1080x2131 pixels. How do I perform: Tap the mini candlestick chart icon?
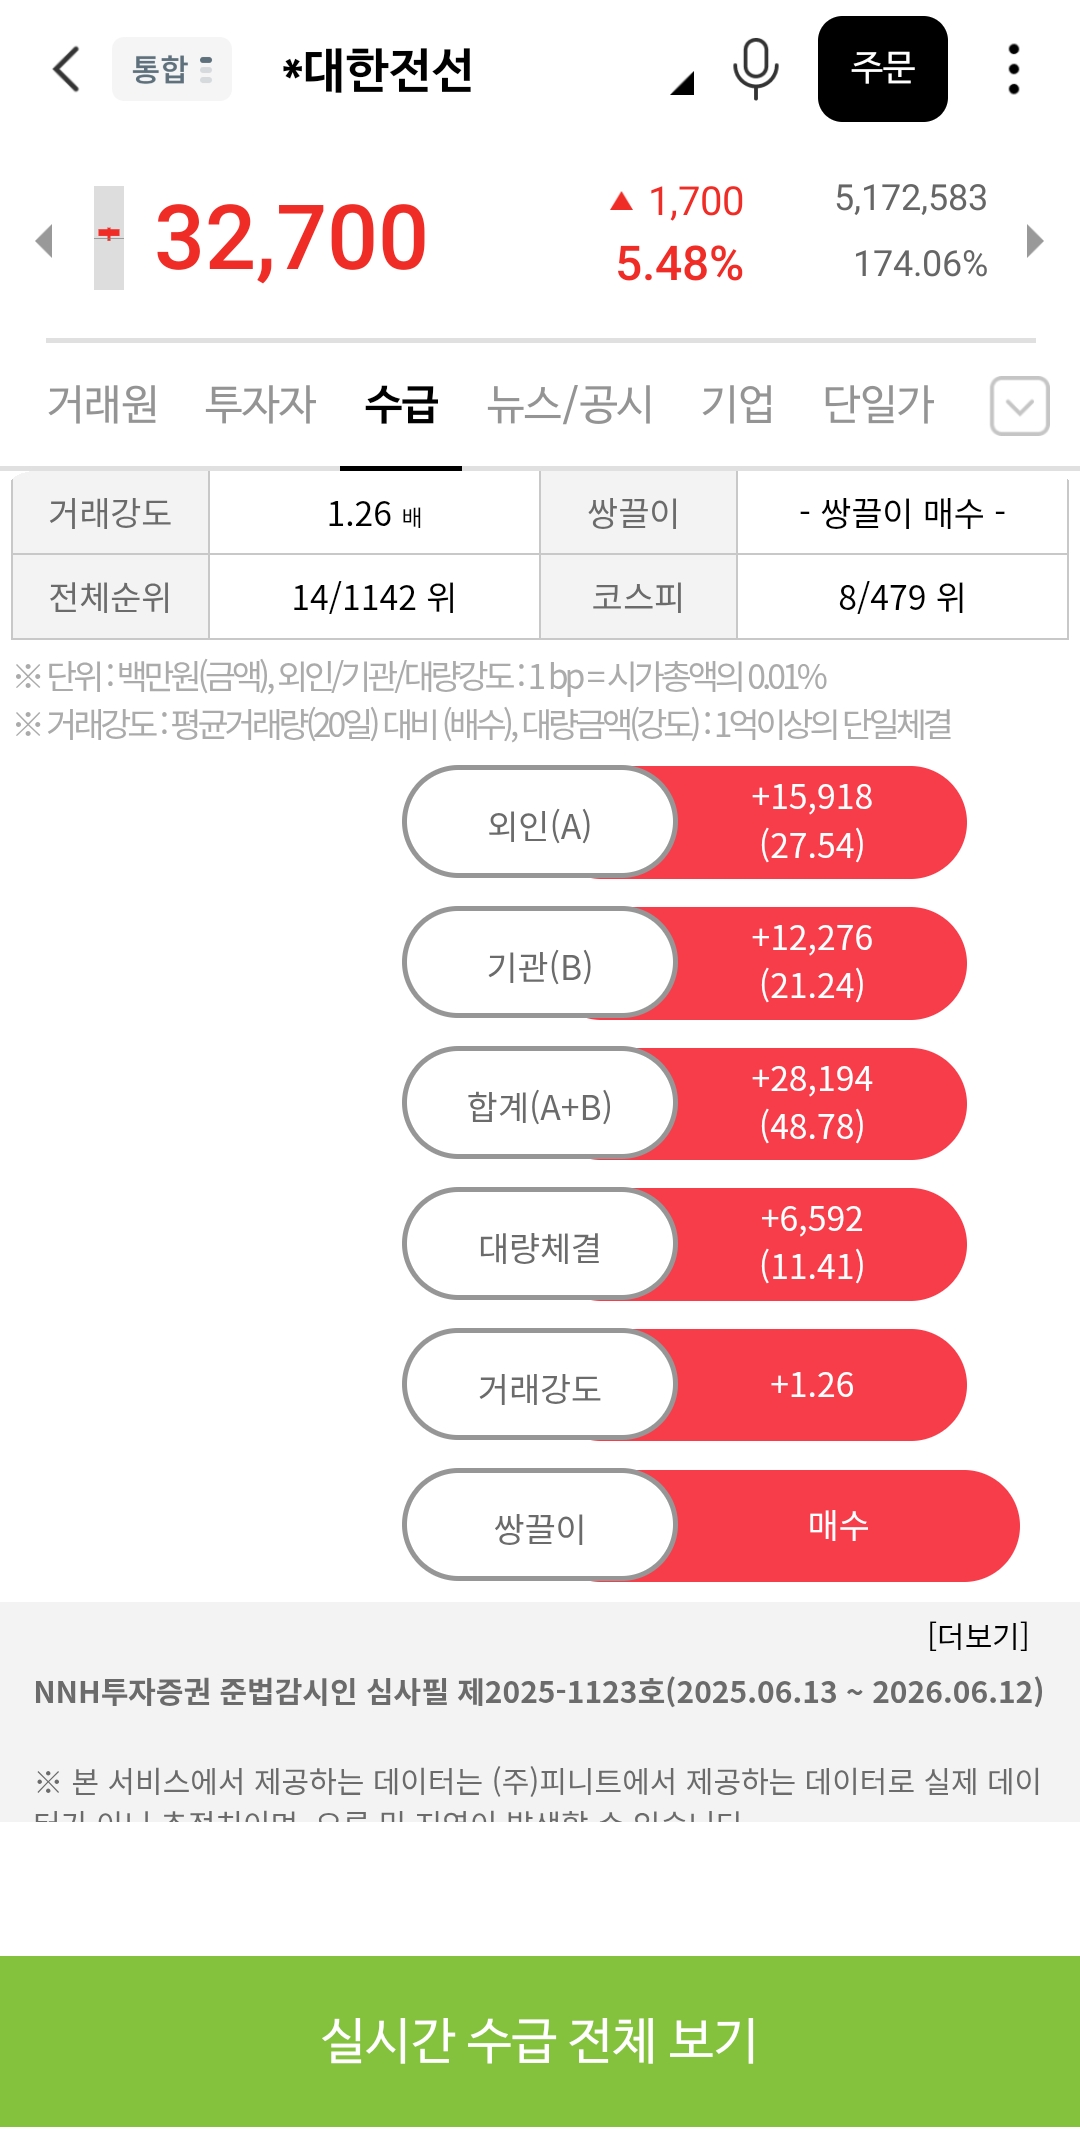pos(109,238)
